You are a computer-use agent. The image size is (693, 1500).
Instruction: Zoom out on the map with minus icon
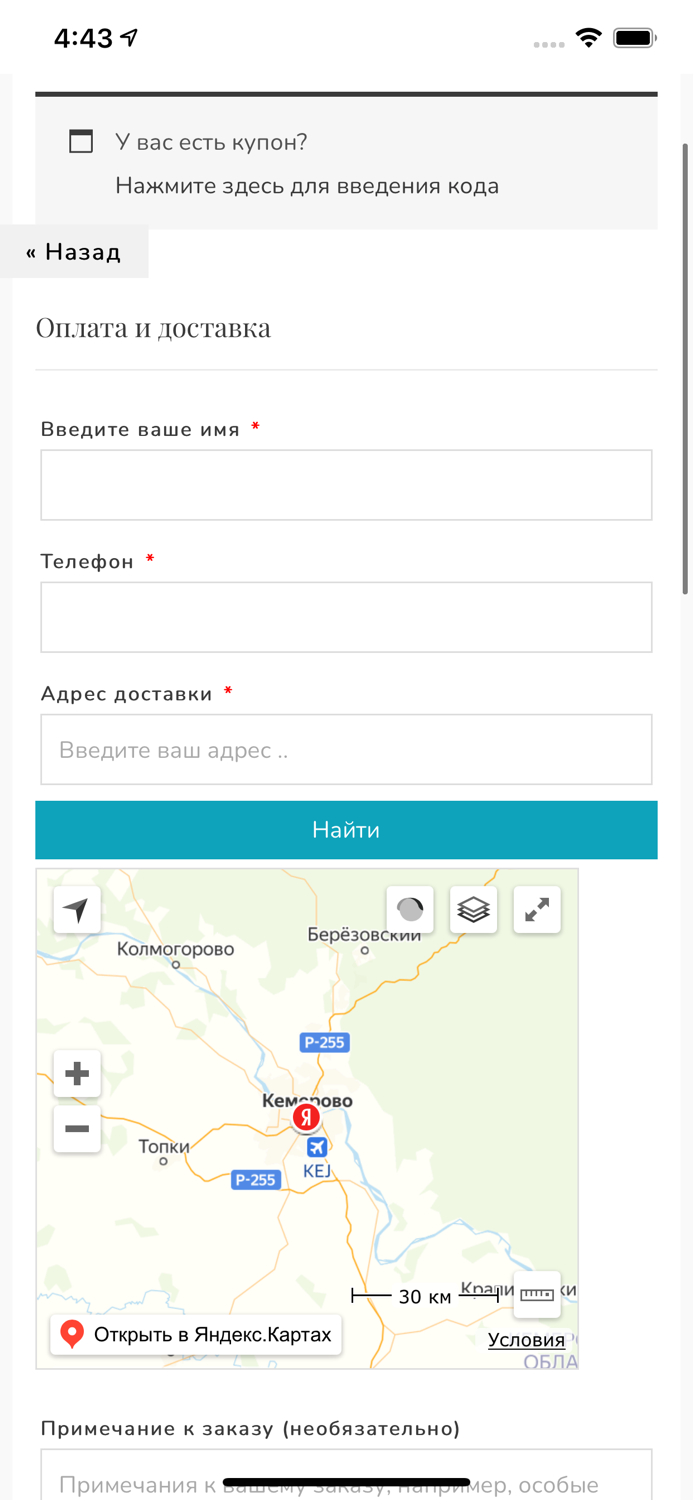[x=77, y=1129]
